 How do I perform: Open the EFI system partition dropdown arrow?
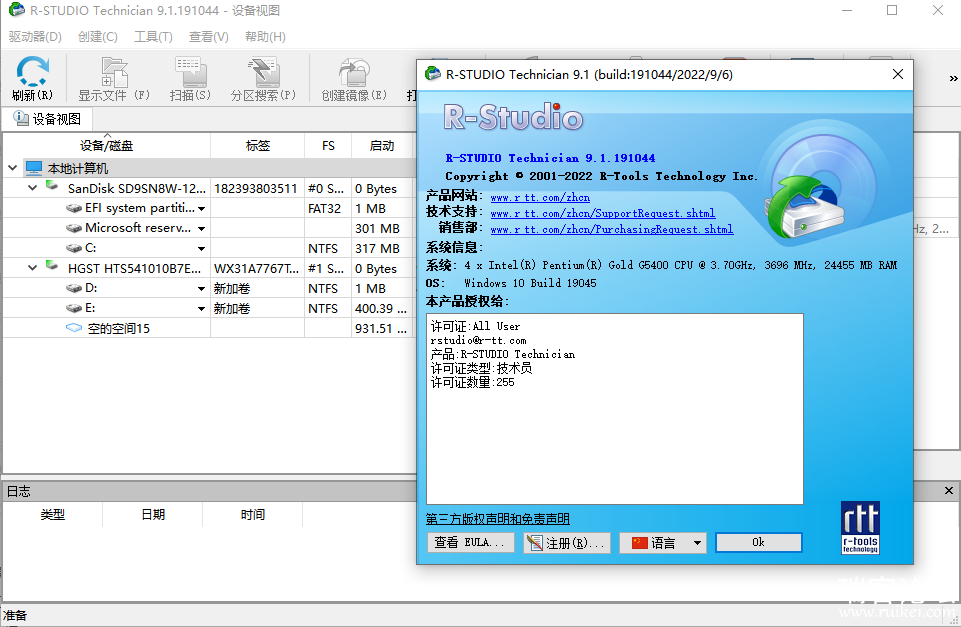coord(201,209)
